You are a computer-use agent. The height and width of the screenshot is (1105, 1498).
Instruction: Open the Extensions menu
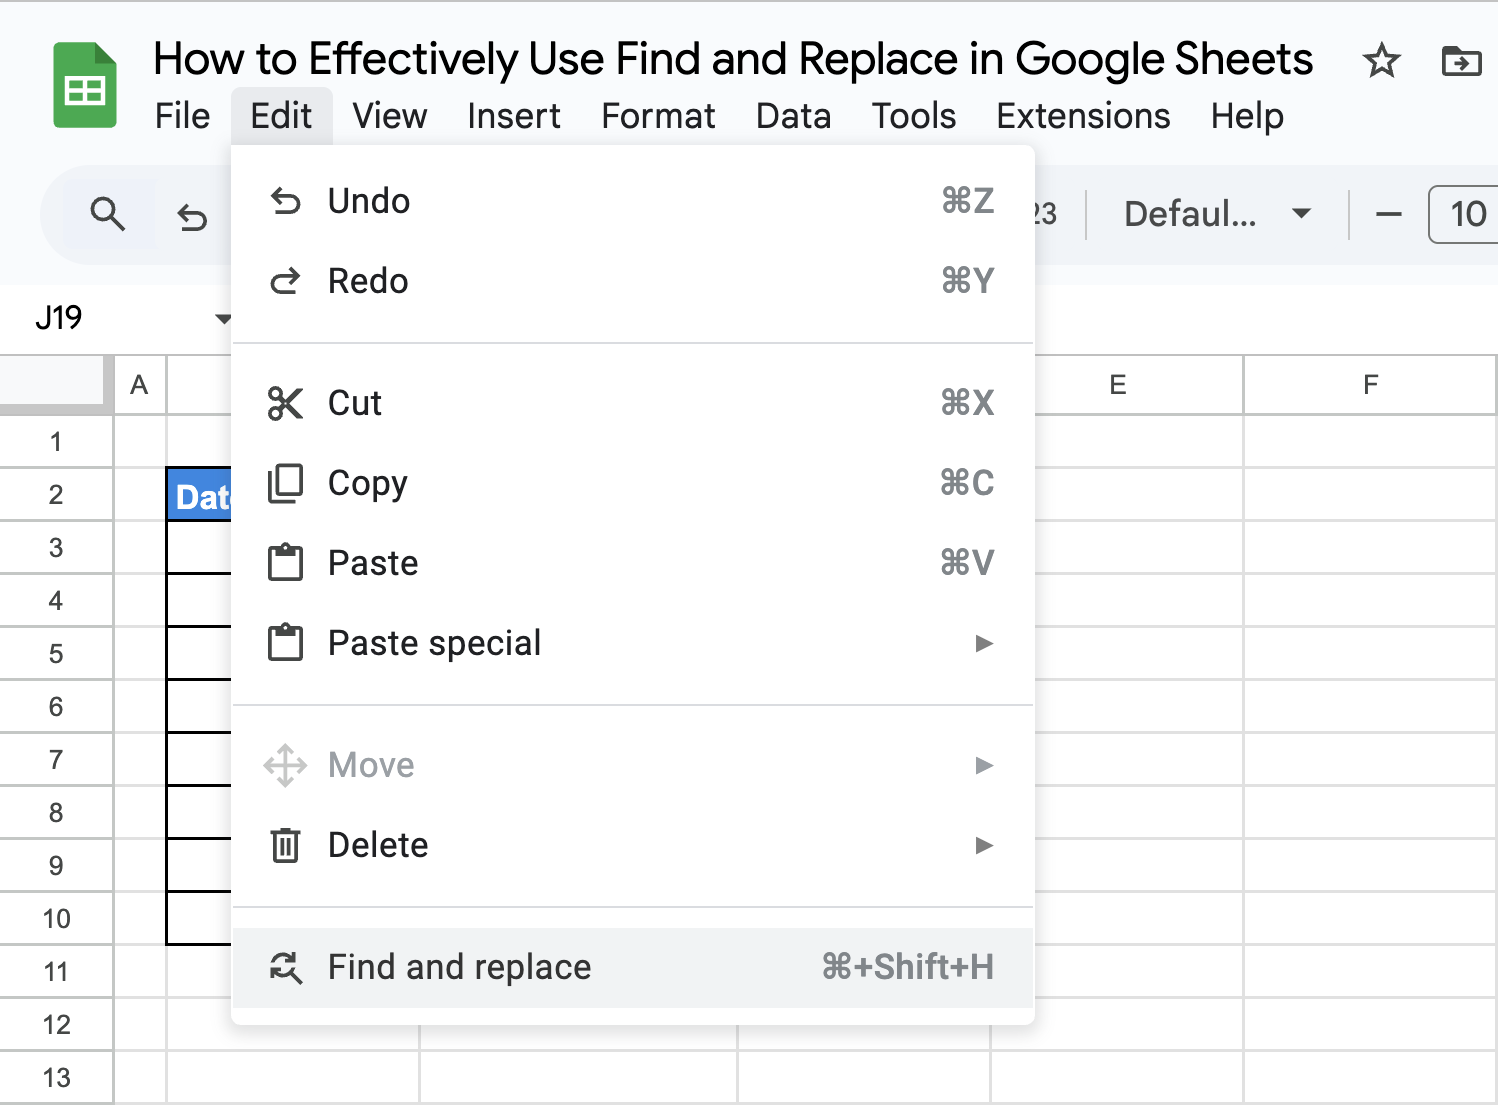(x=1083, y=116)
